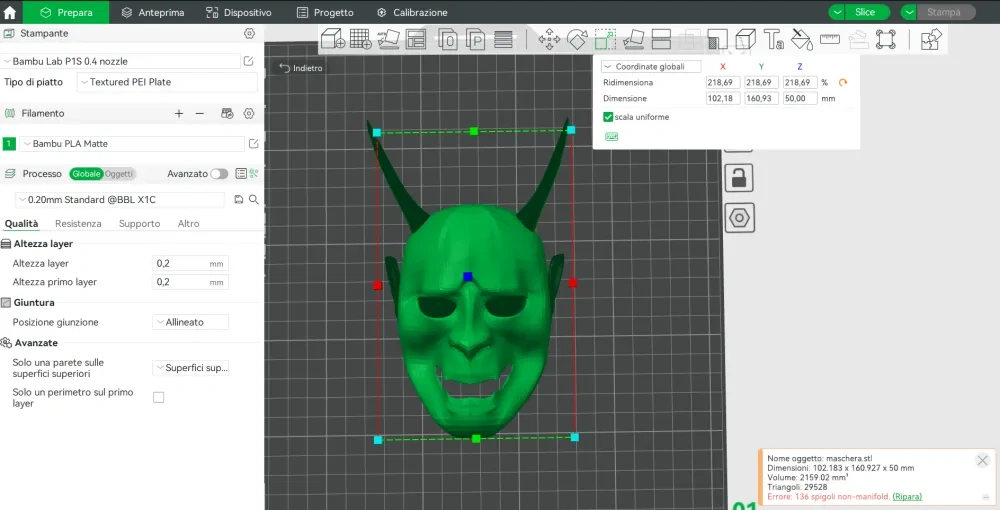Viewport: 1000px width, 510px height.
Task: Check Solo un perimetro sul primo layer
Action: (158, 397)
